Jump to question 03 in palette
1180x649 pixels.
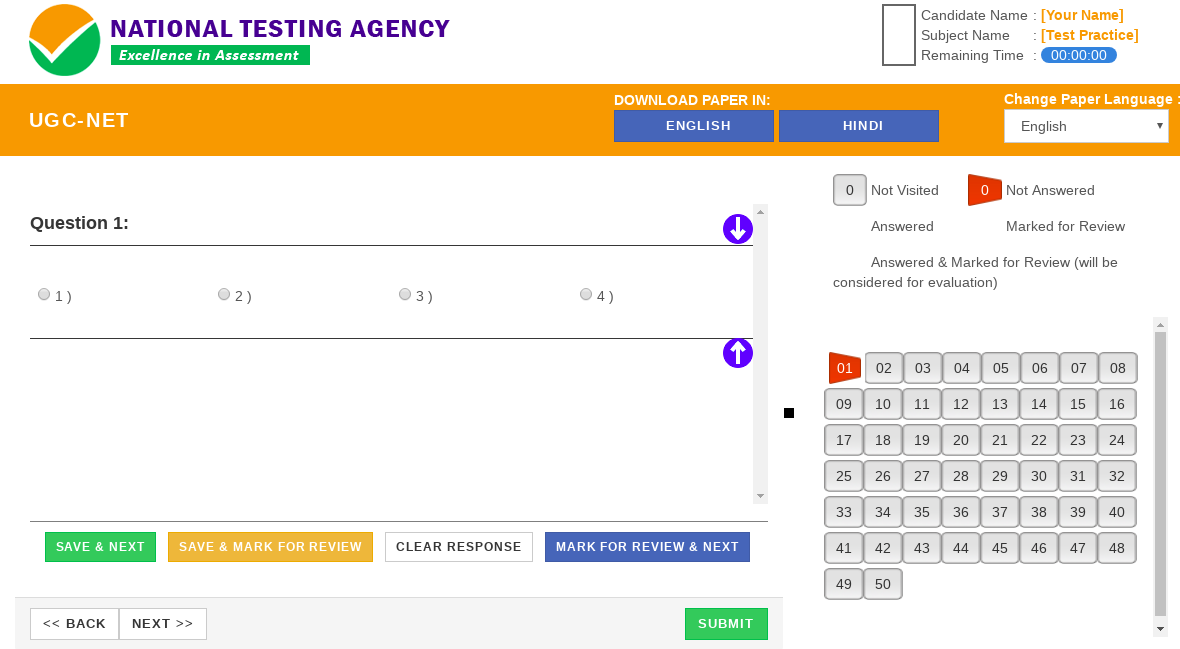(x=923, y=368)
